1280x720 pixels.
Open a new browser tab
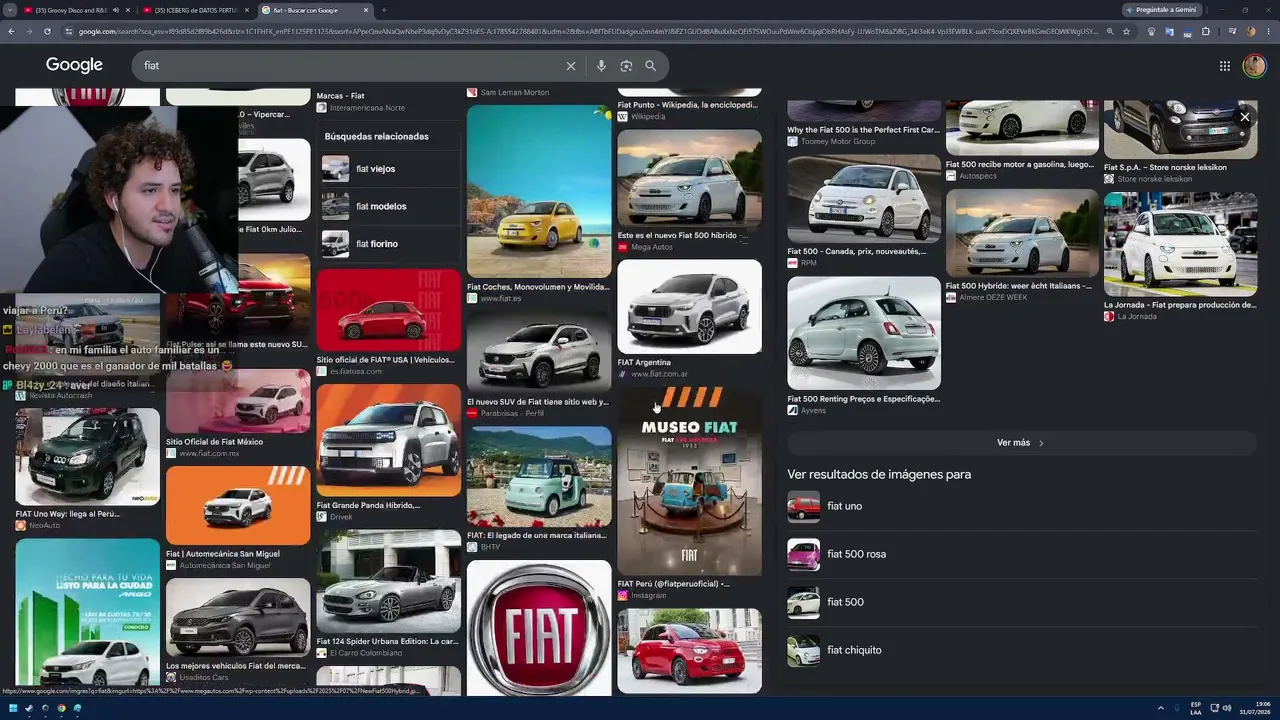click(x=384, y=10)
